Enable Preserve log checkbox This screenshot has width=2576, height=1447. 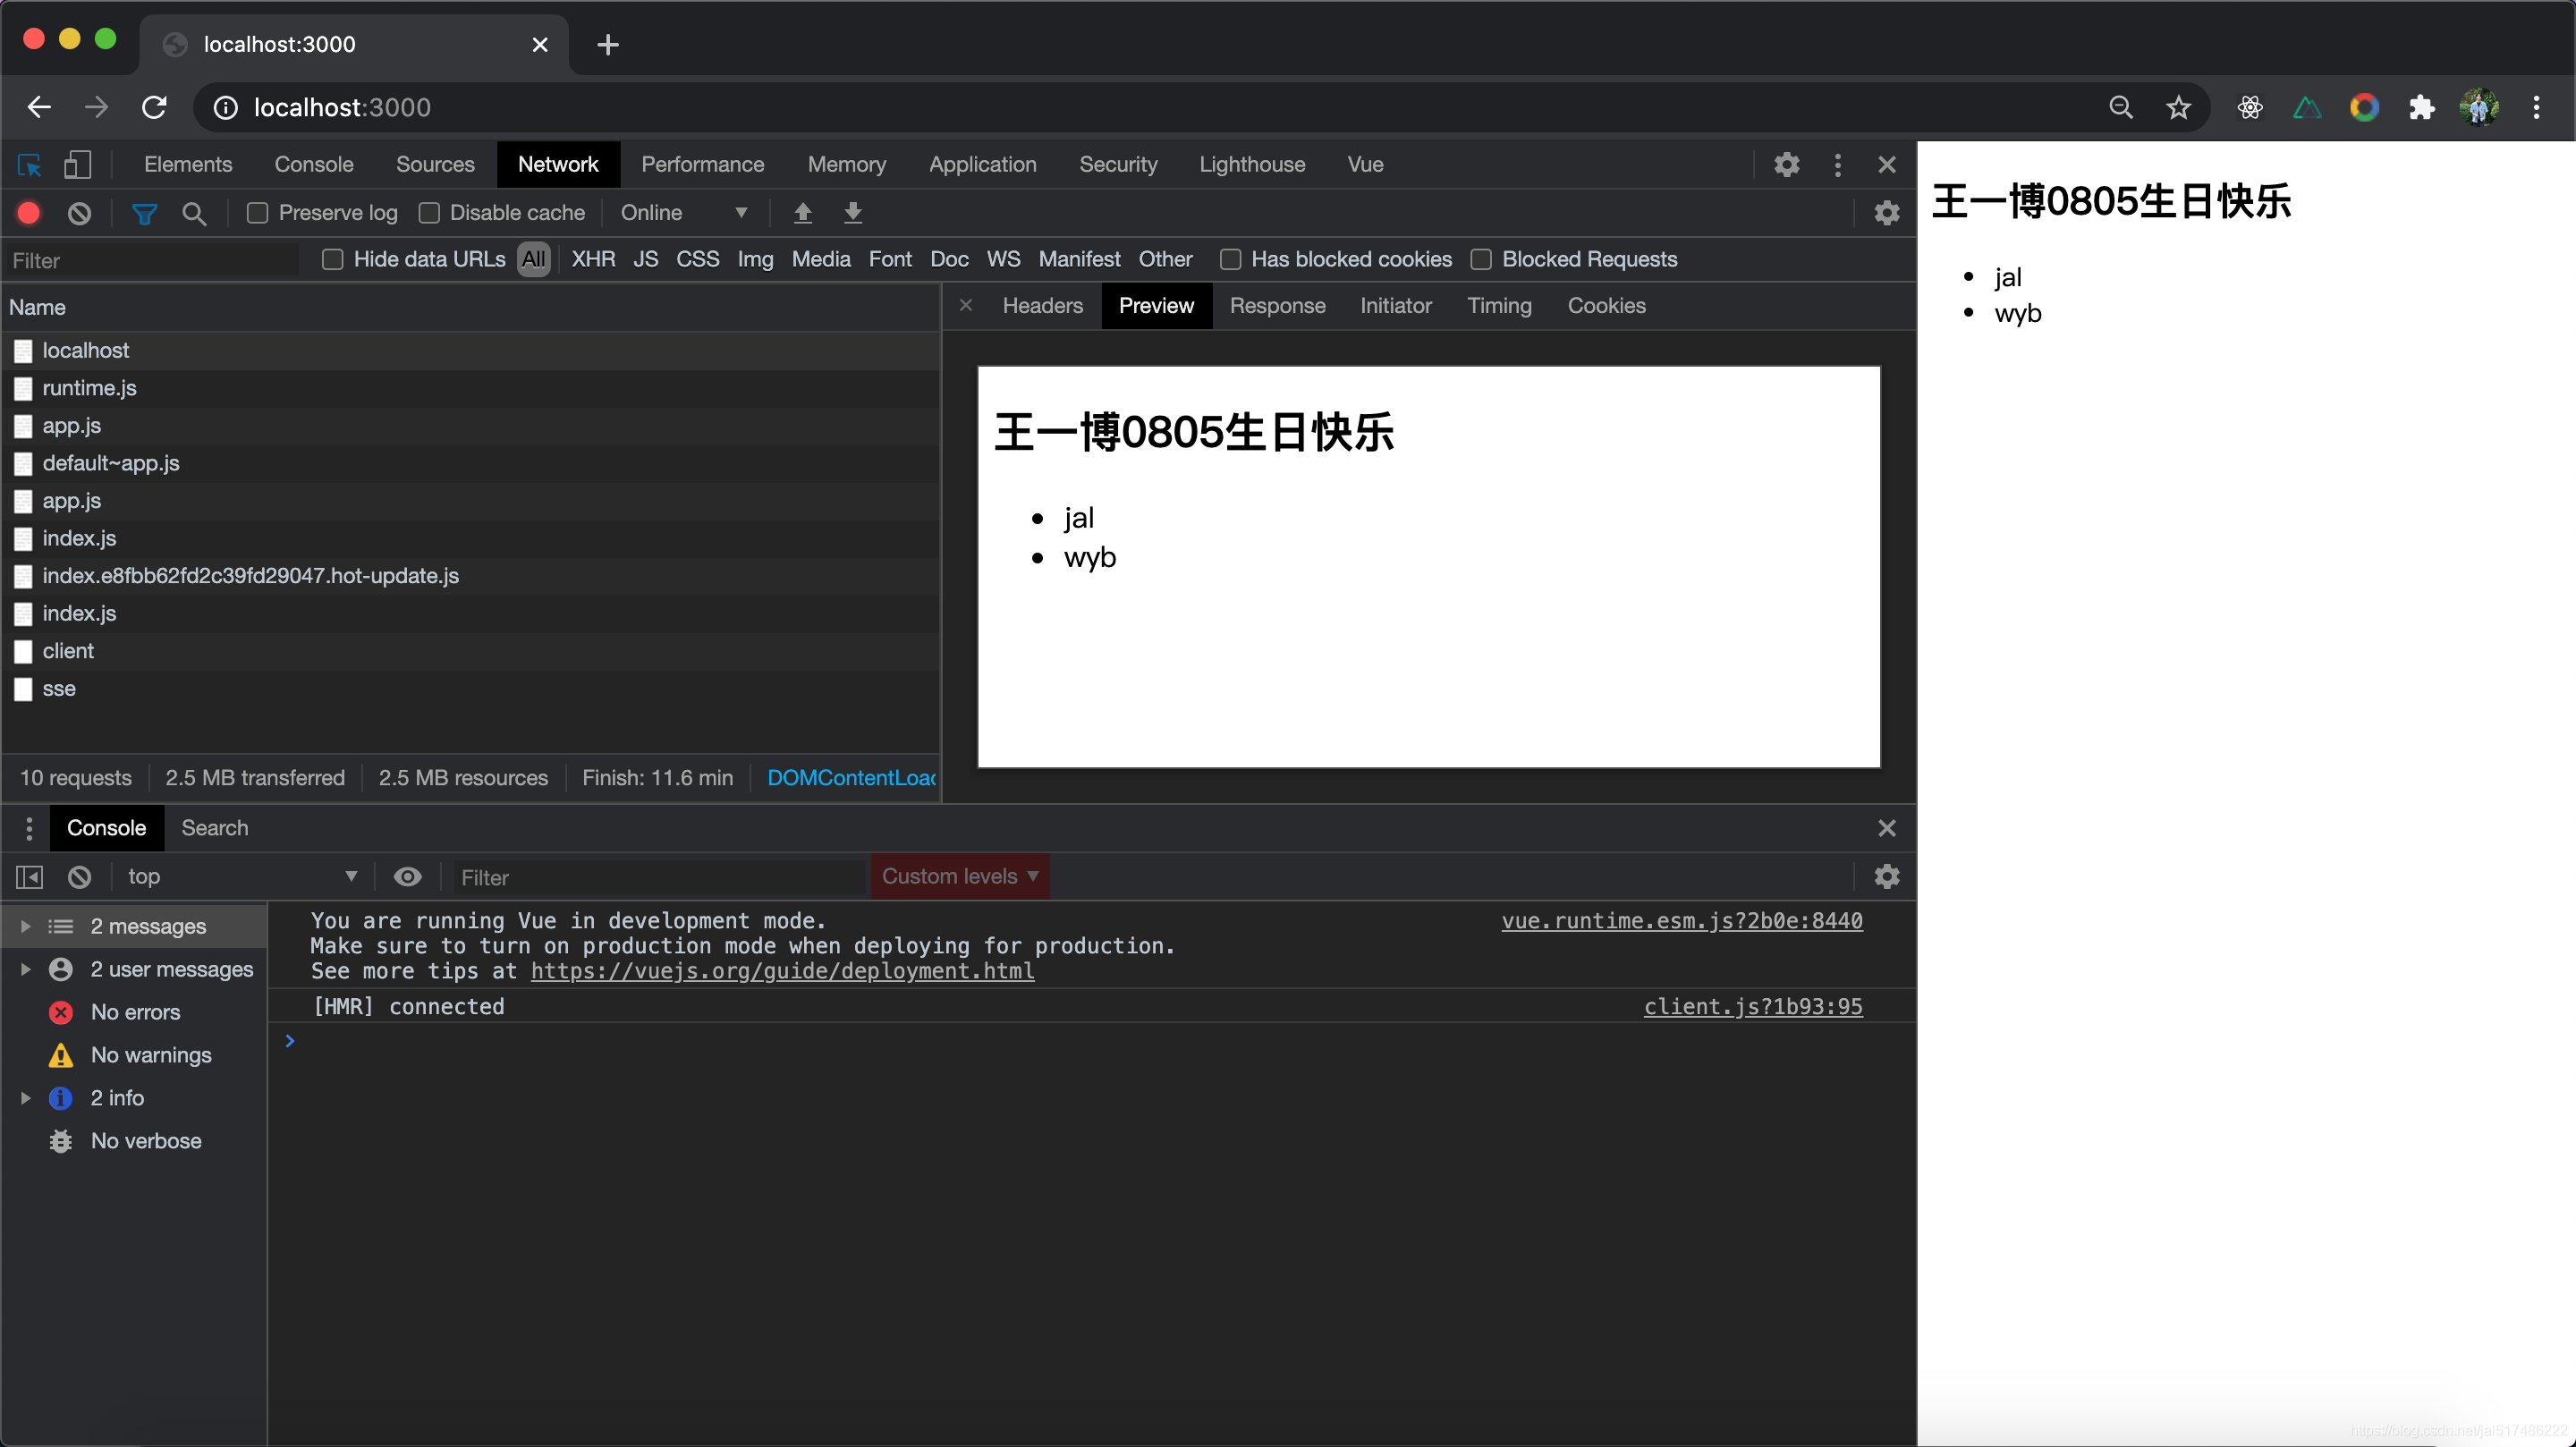point(257,213)
